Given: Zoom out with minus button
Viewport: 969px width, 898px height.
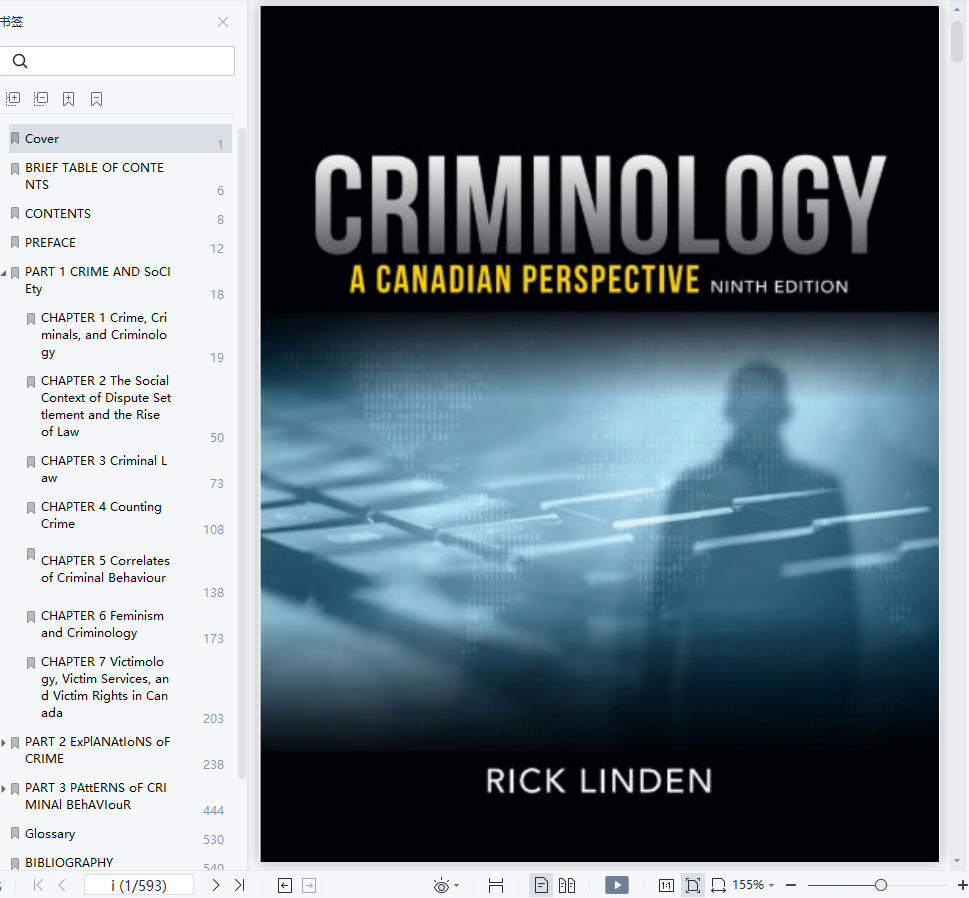Looking at the screenshot, I should (x=790, y=886).
